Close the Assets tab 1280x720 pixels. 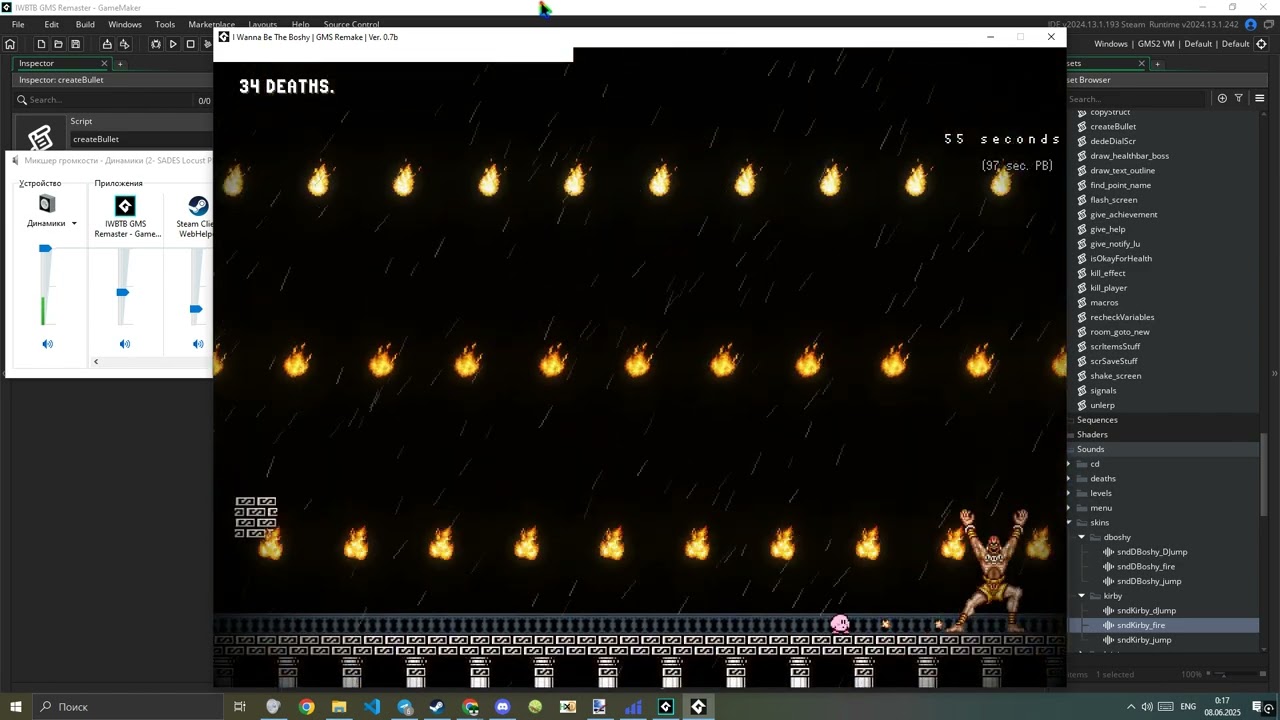pyautogui.click(x=1141, y=64)
